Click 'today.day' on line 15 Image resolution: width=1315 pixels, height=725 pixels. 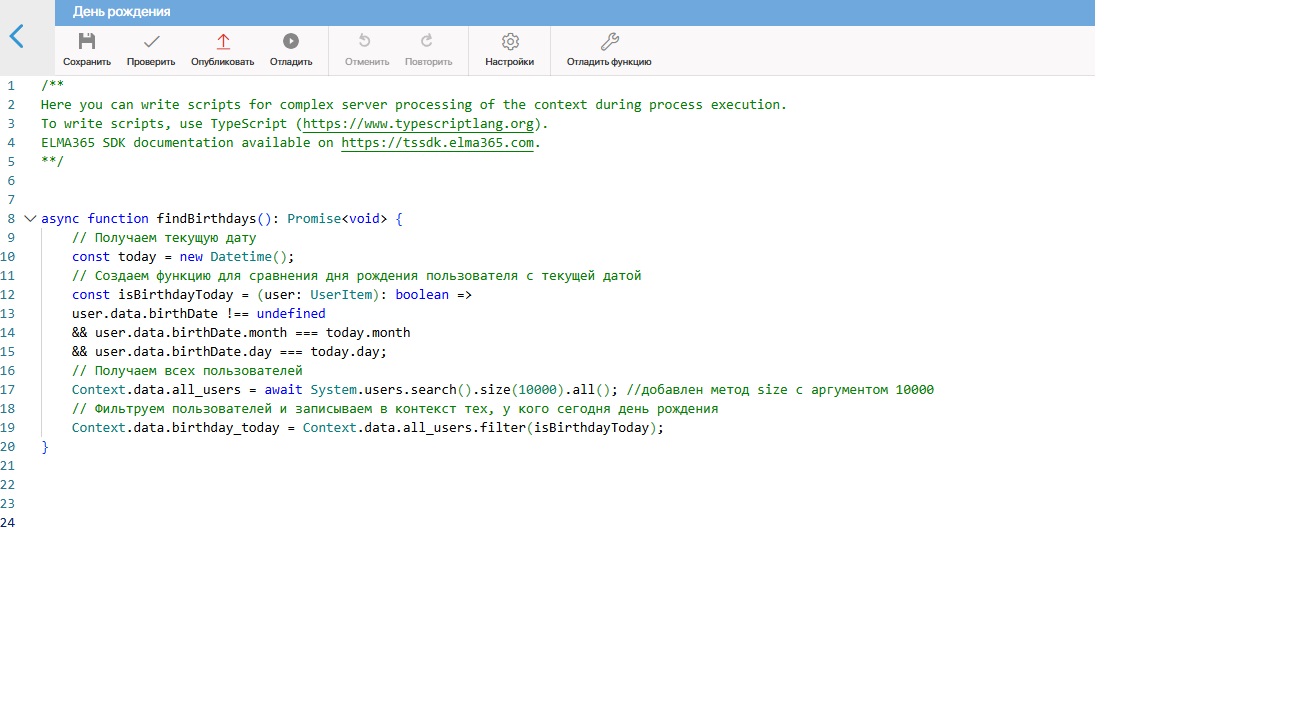pyautogui.click(x=345, y=352)
